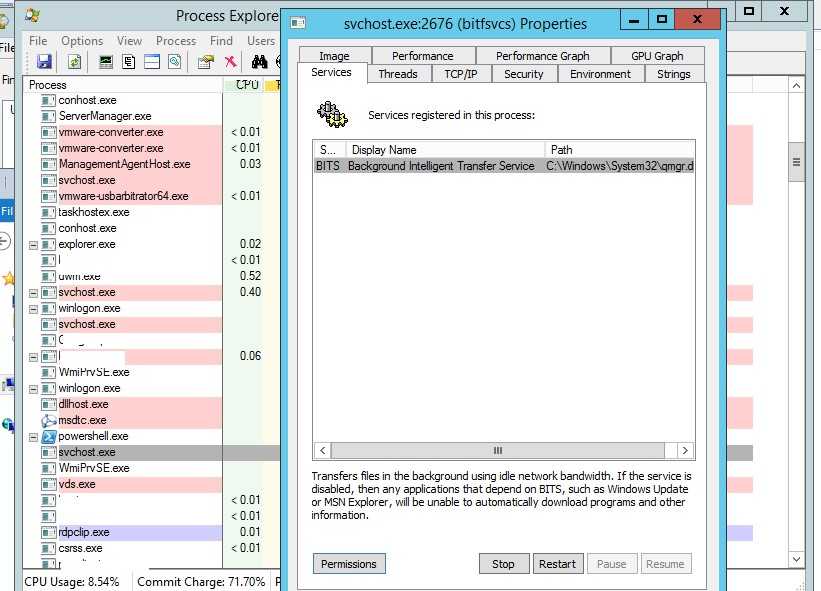The image size is (821, 591).
Task: Open the Options menu
Action: 82,41
